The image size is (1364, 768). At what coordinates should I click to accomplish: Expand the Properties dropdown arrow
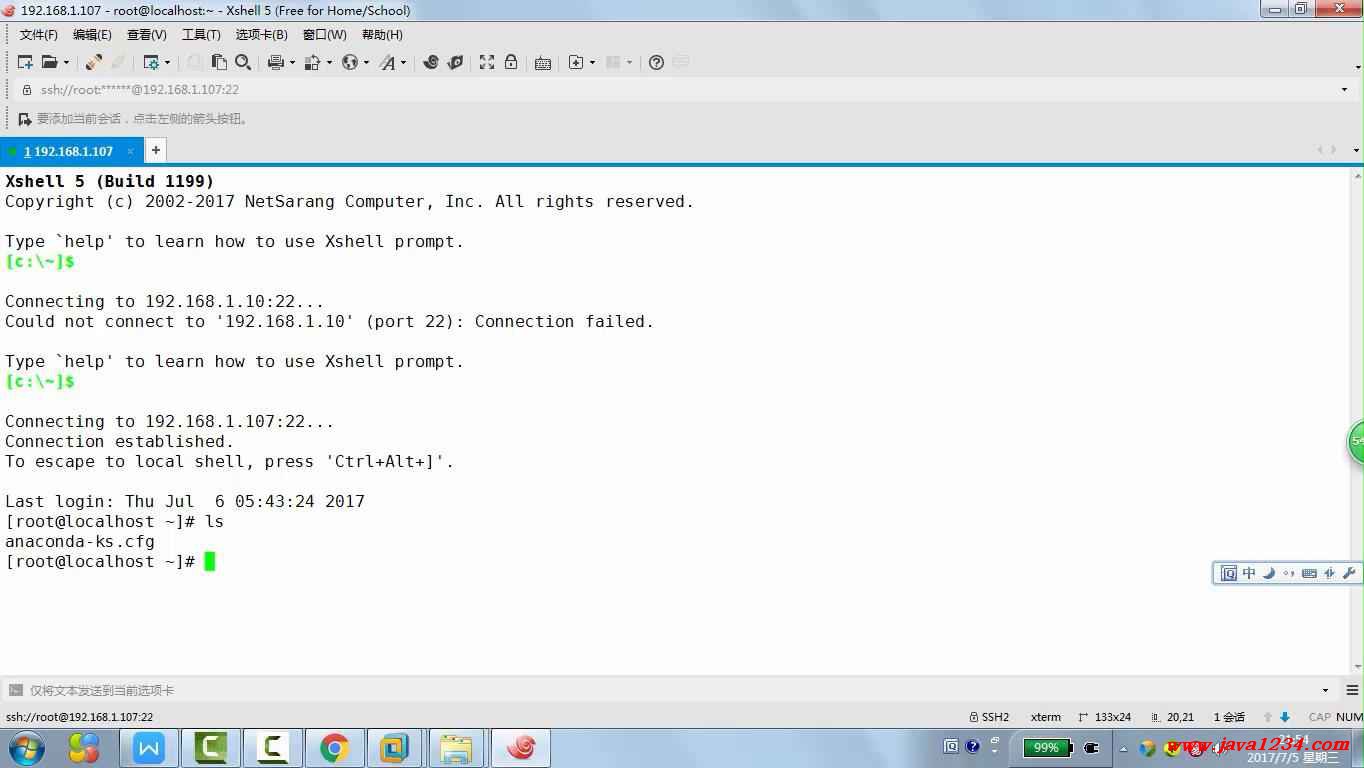click(168, 62)
